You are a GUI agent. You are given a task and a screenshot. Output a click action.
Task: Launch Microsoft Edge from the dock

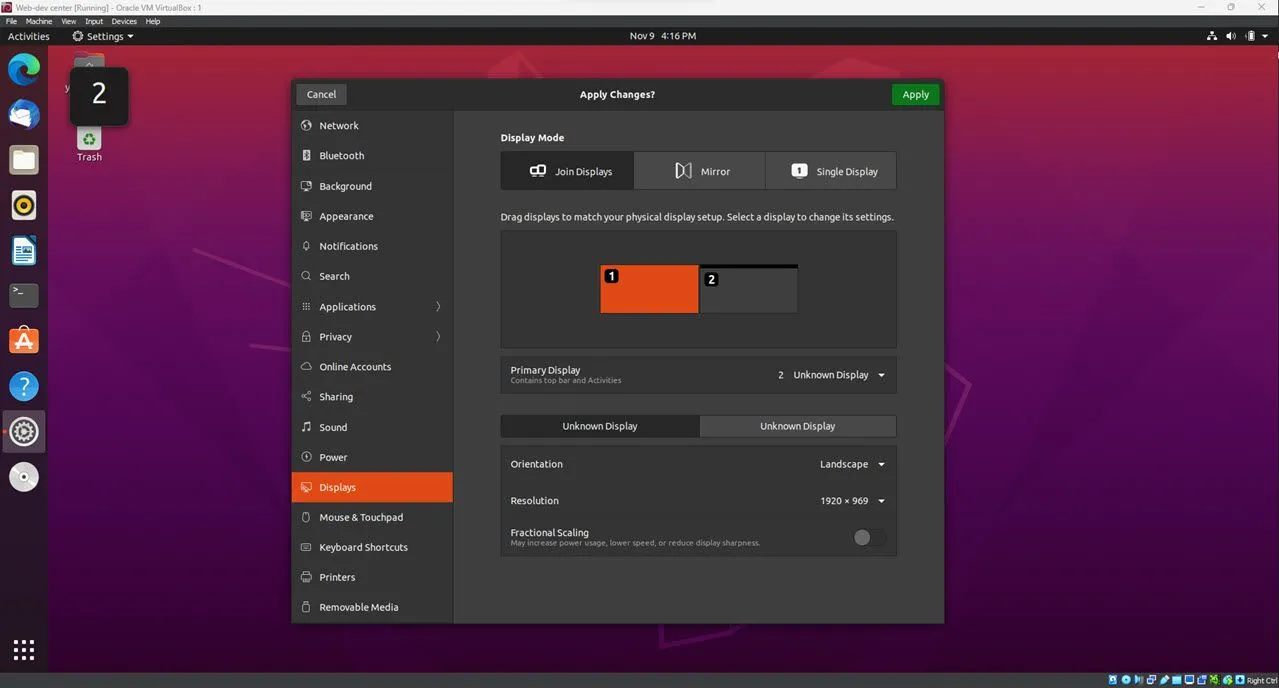(x=23, y=68)
